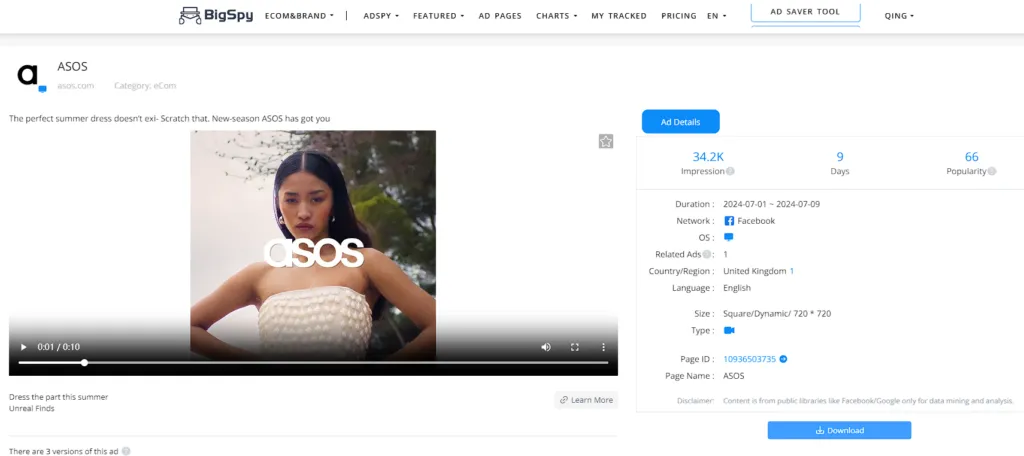Enter video fullscreen mode
This screenshot has width=1024, height=456.
(575, 347)
